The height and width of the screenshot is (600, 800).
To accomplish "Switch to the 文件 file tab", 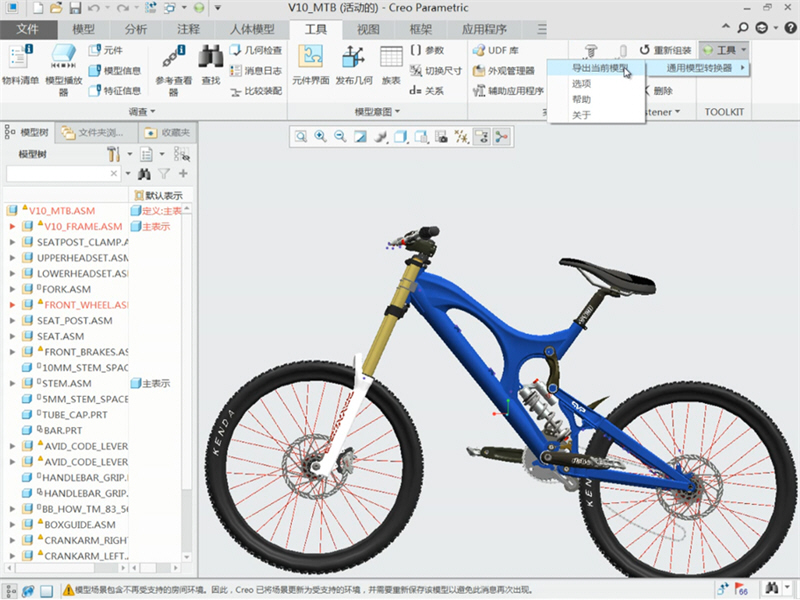I will (28, 29).
